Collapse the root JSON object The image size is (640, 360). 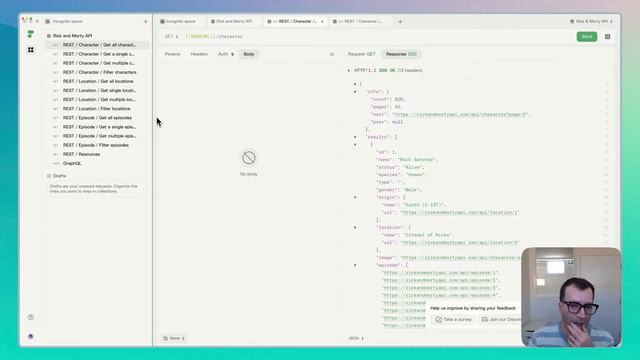click(x=355, y=84)
